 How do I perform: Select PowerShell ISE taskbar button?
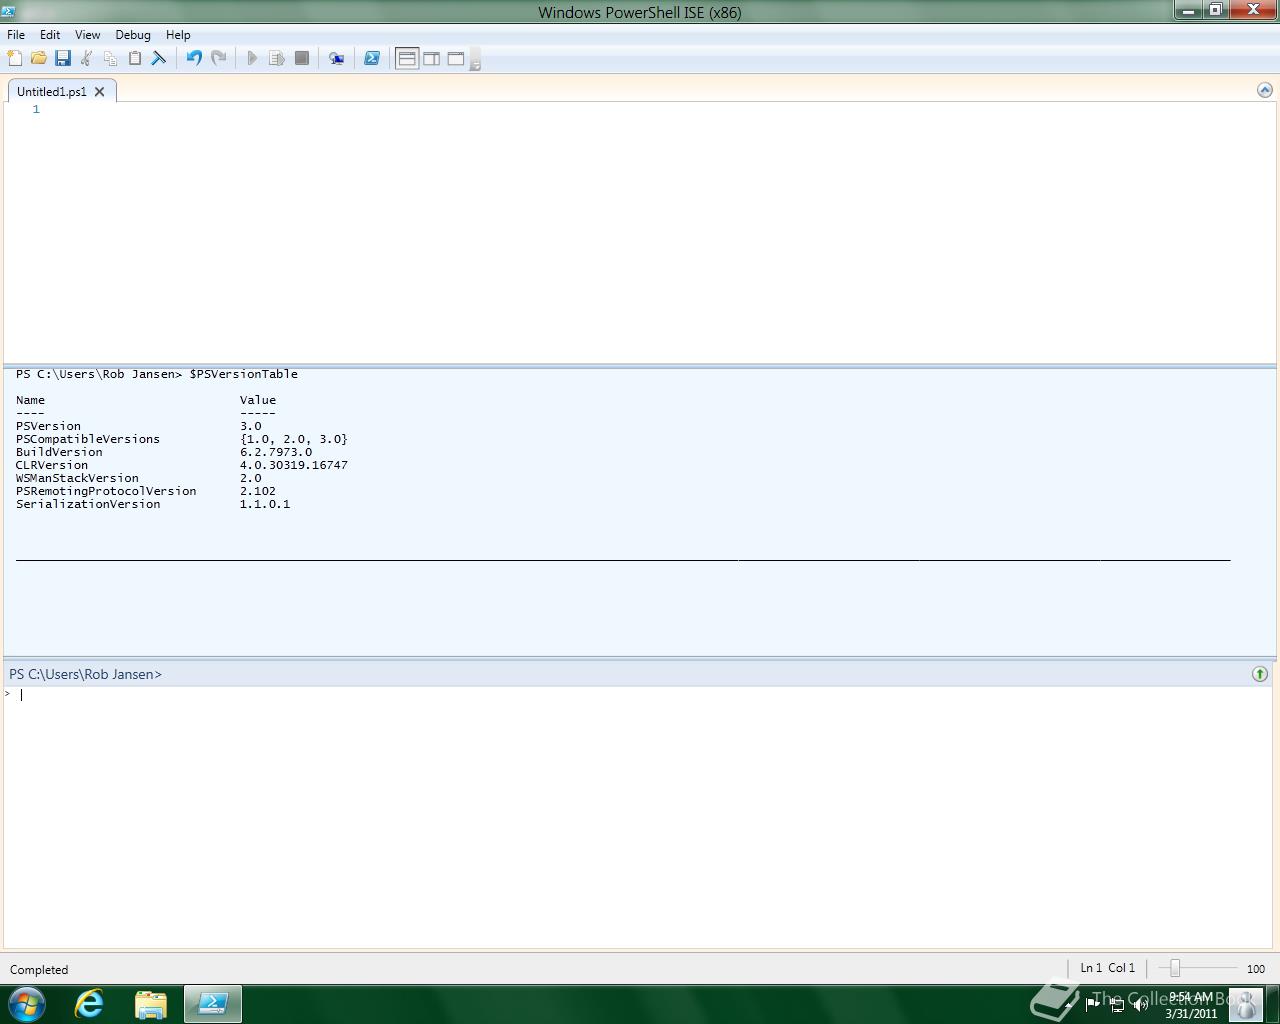click(x=212, y=1004)
